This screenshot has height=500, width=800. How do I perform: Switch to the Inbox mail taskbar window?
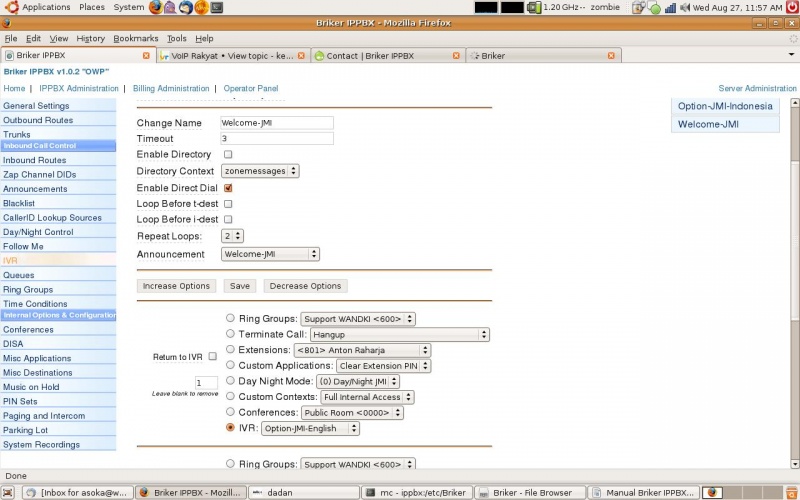tap(79, 492)
